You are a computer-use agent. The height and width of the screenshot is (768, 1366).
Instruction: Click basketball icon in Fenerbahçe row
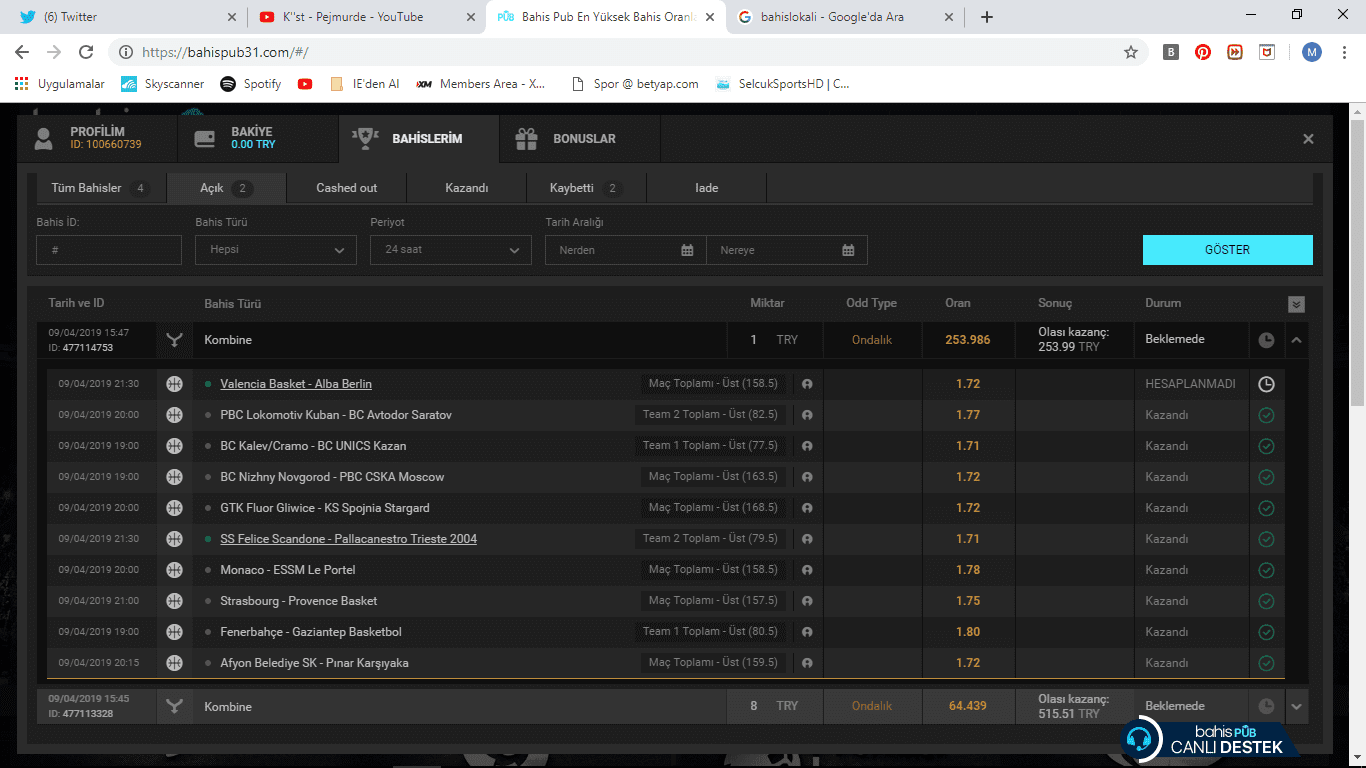coord(174,632)
